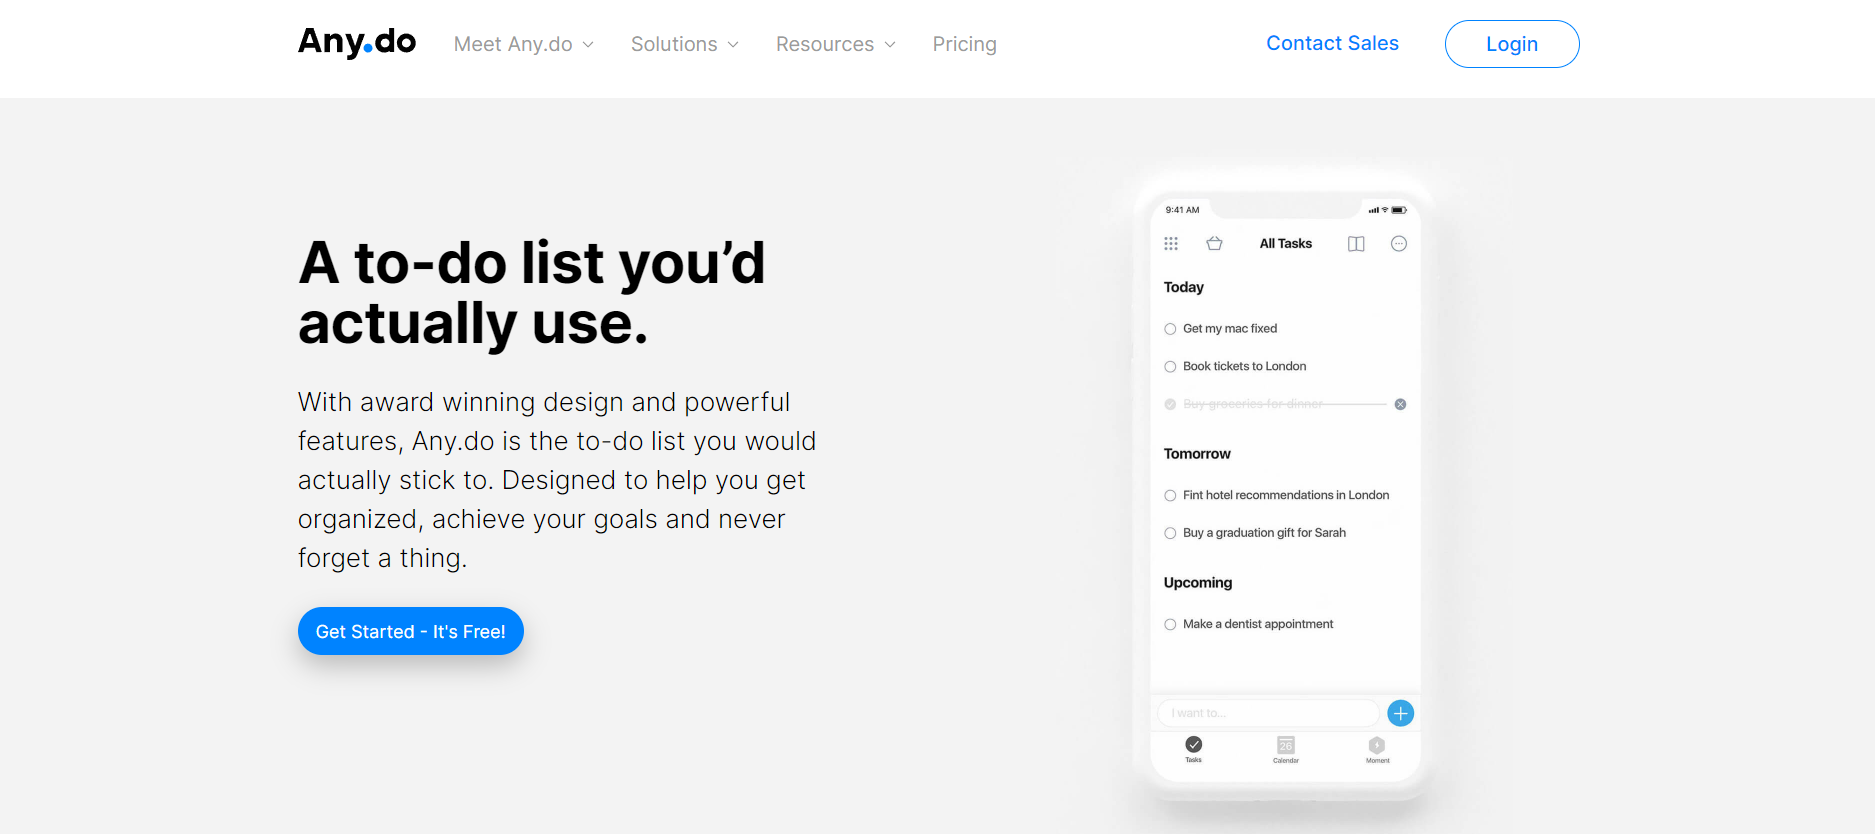Follow the Contact Sales link

pos(1332,43)
